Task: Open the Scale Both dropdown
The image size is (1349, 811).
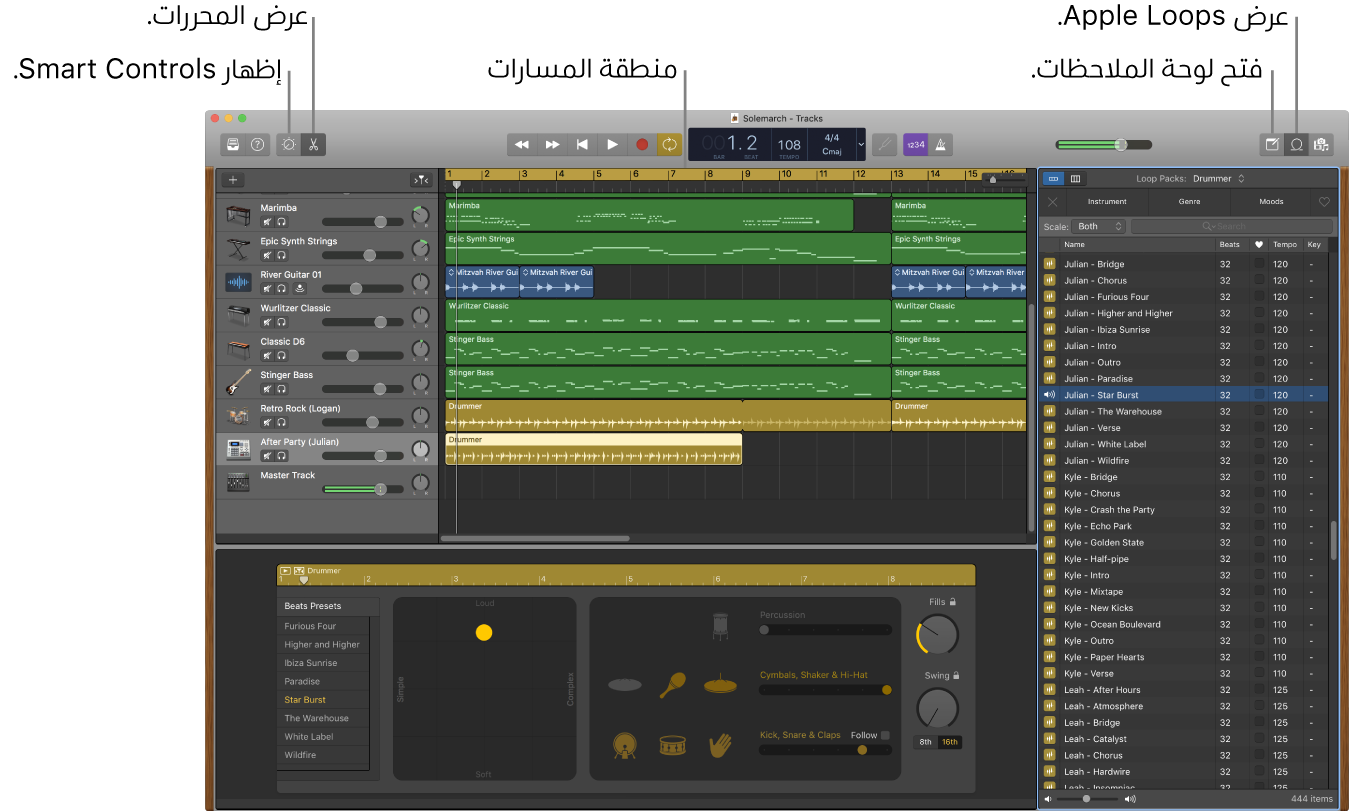Action: click(x=1098, y=226)
